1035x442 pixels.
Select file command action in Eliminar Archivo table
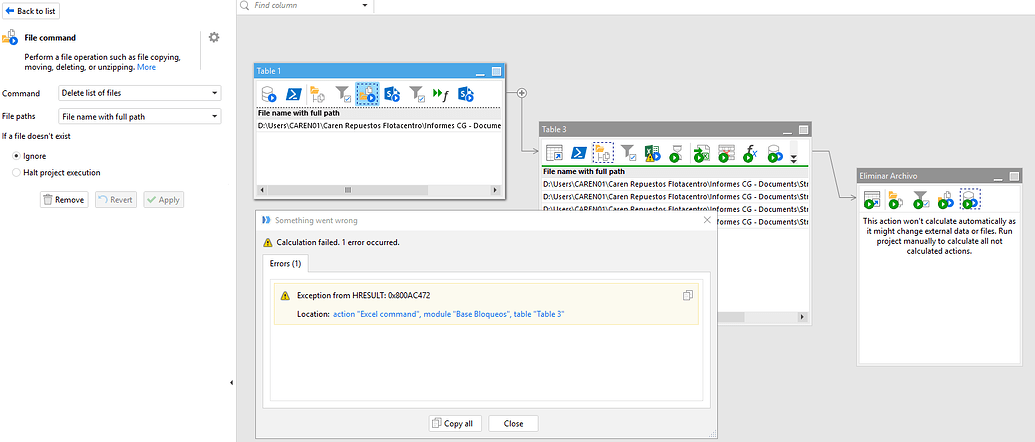[x=945, y=200]
